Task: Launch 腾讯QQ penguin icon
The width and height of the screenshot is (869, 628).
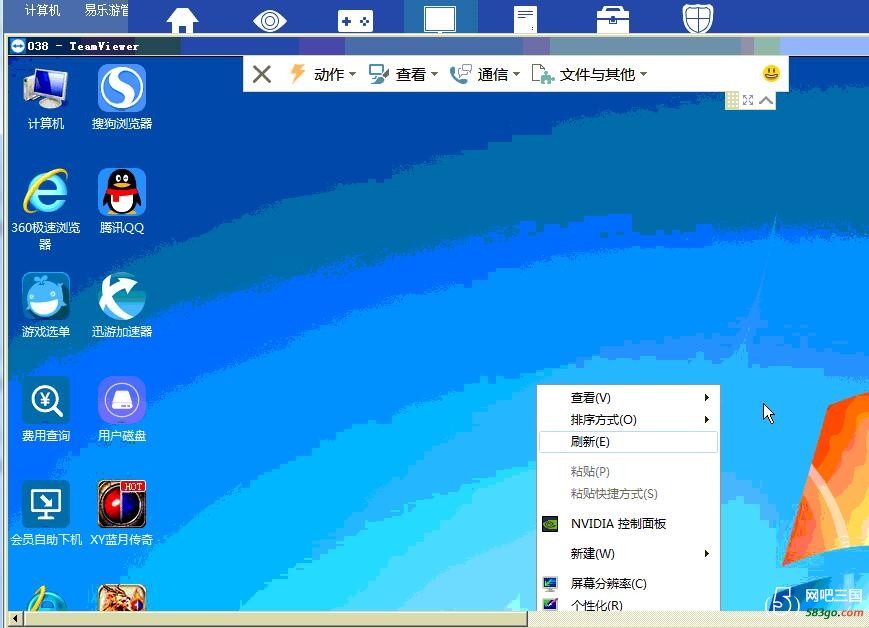Action: click(122, 202)
